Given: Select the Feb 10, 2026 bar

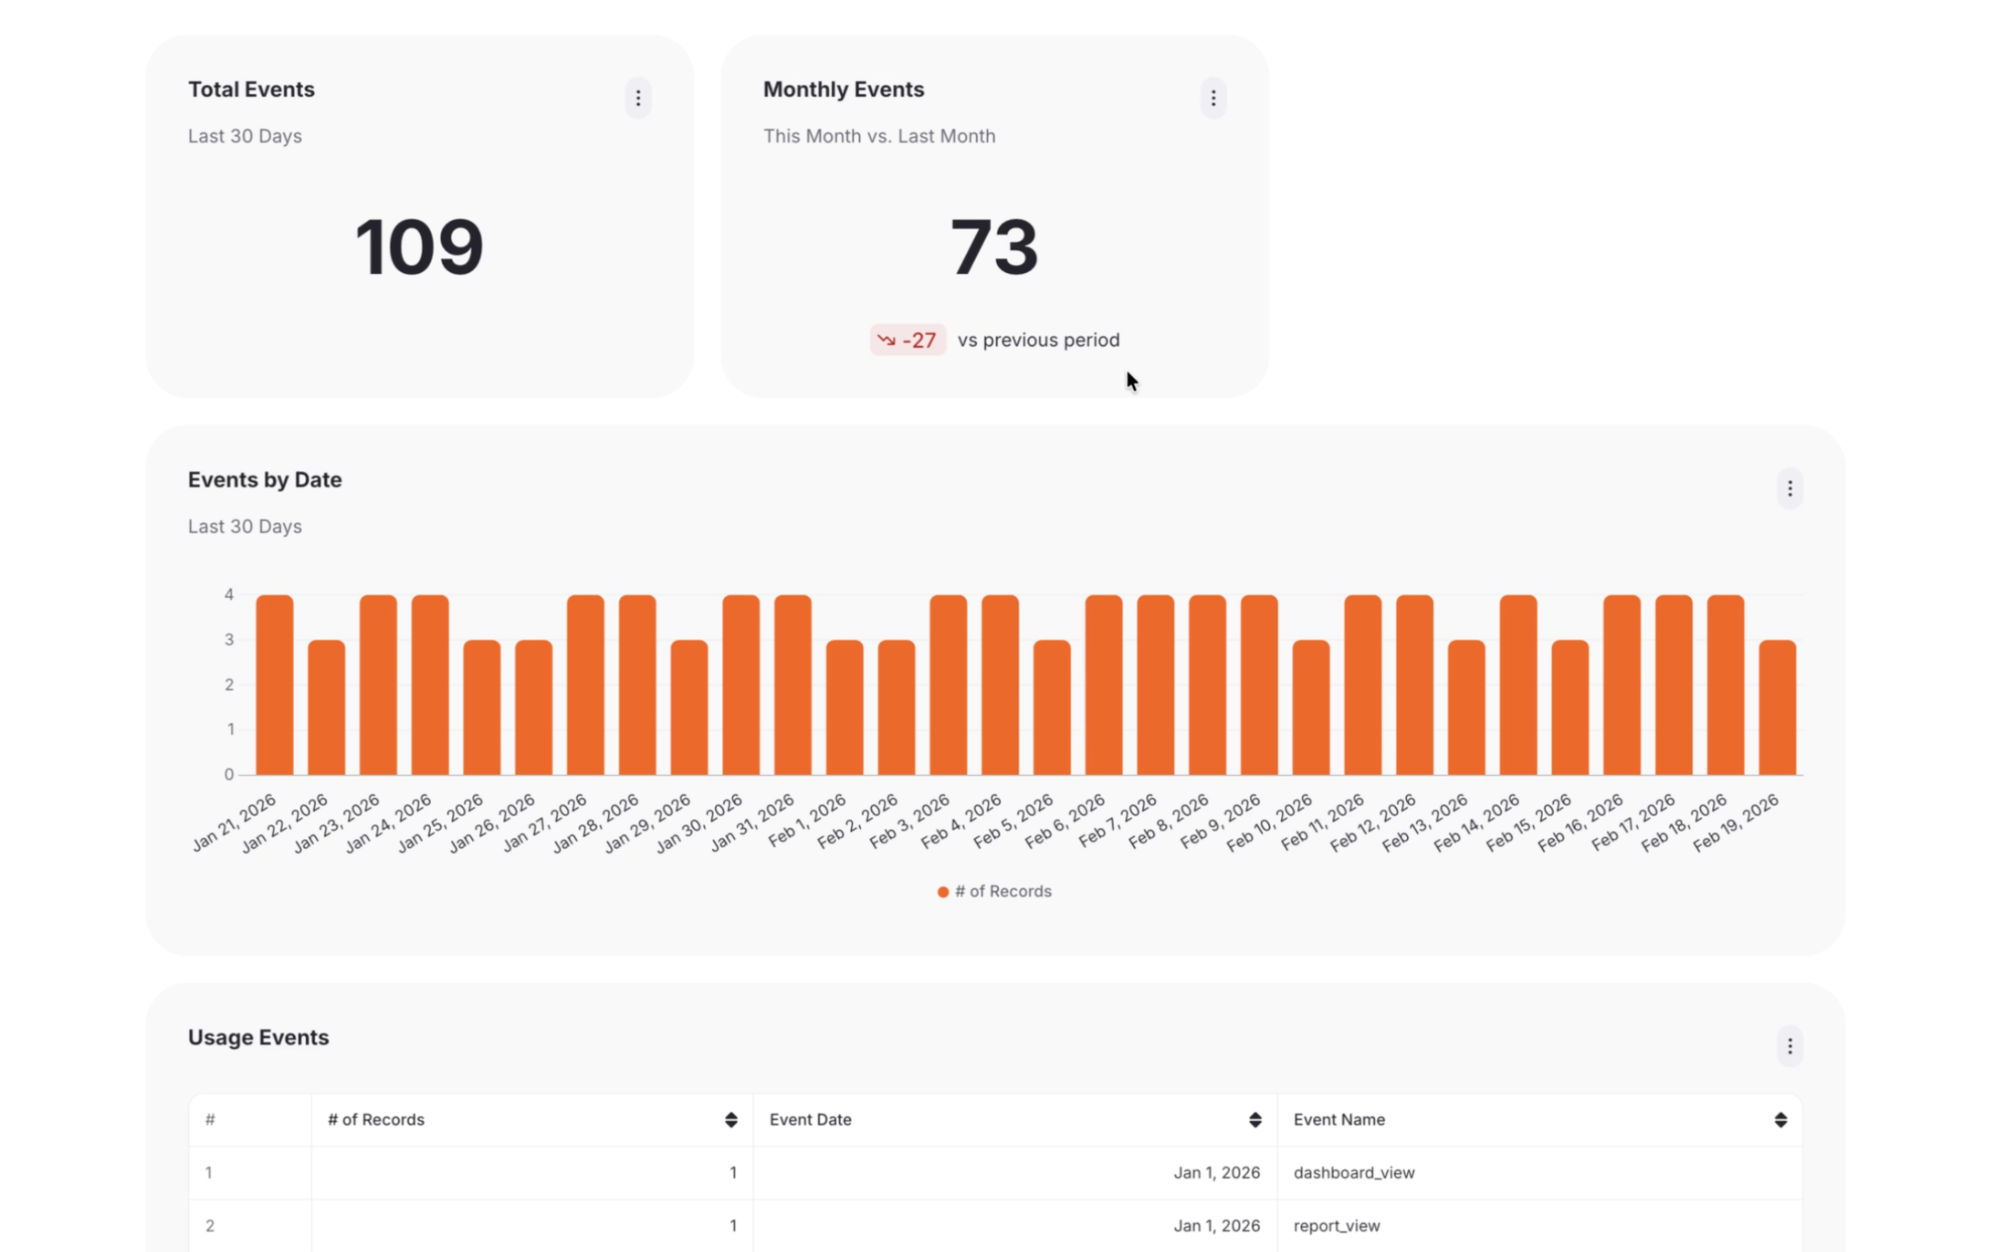Looking at the screenshot, I should pyautogui.click(x=1311, y=707).
